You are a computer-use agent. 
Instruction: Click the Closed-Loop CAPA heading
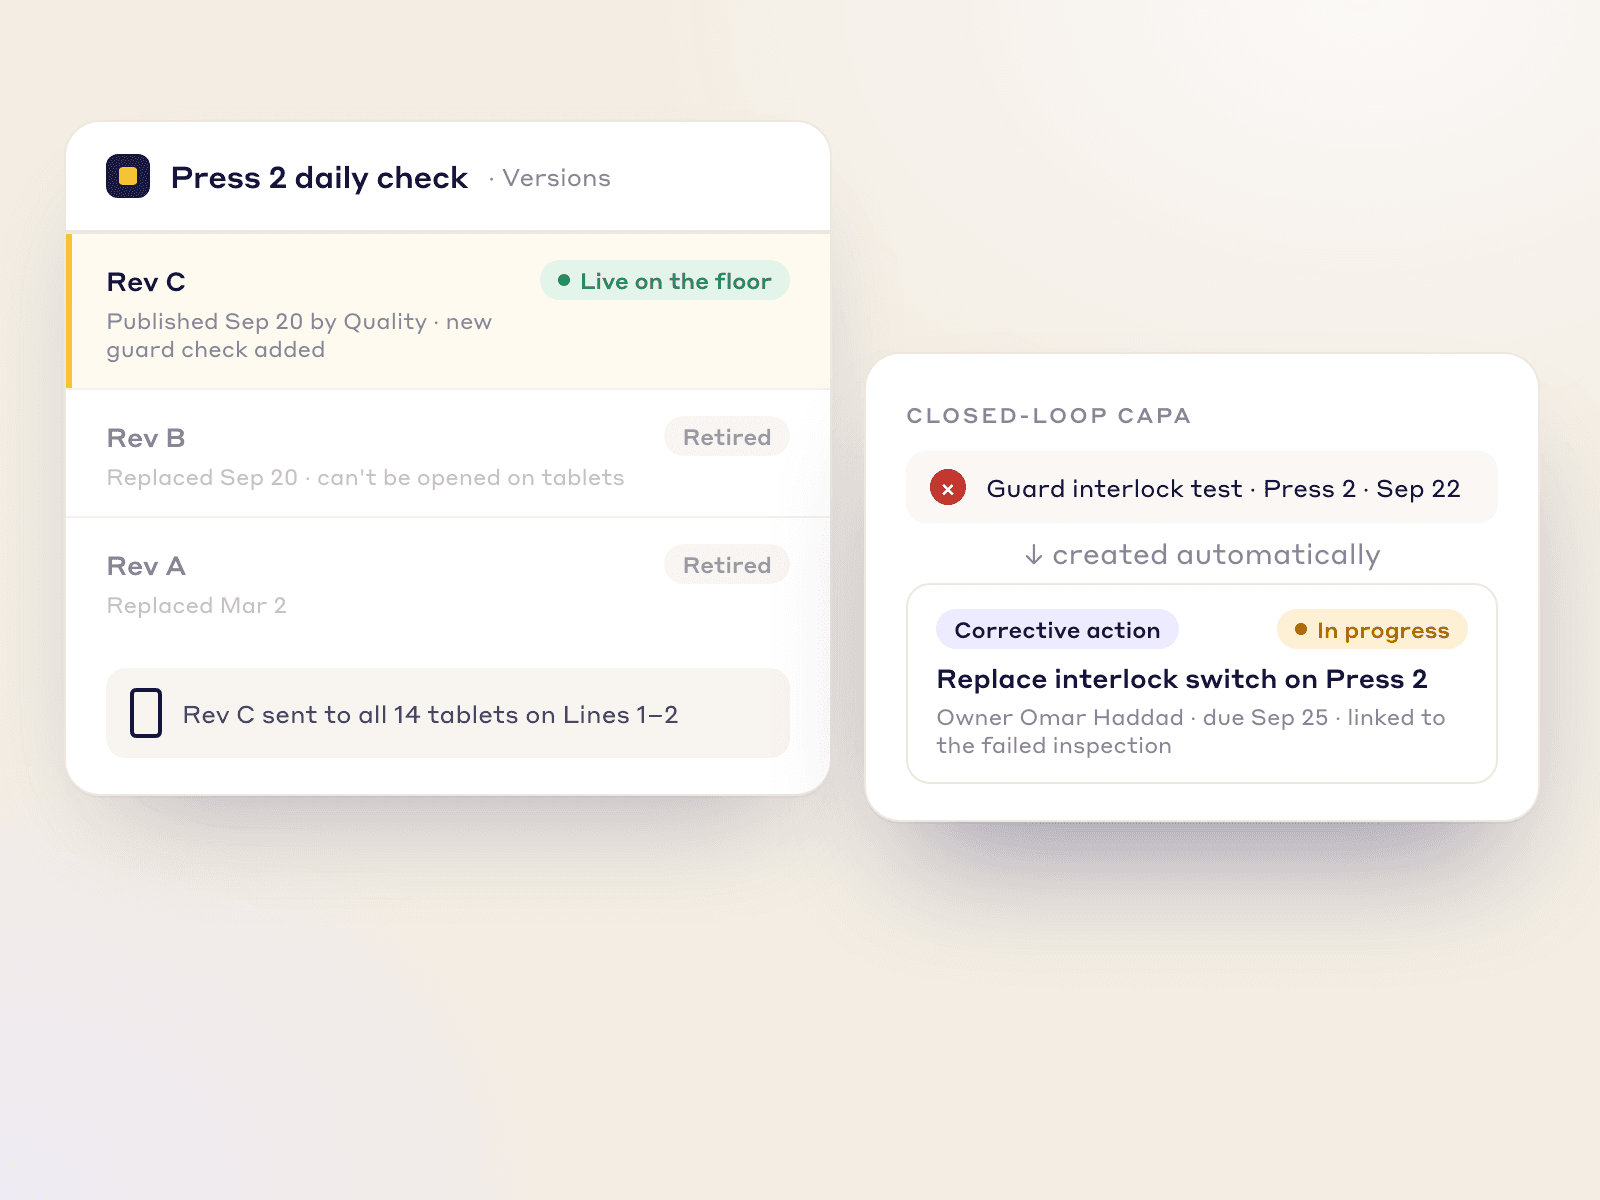pyautogui.click(x=1048, y=416)
